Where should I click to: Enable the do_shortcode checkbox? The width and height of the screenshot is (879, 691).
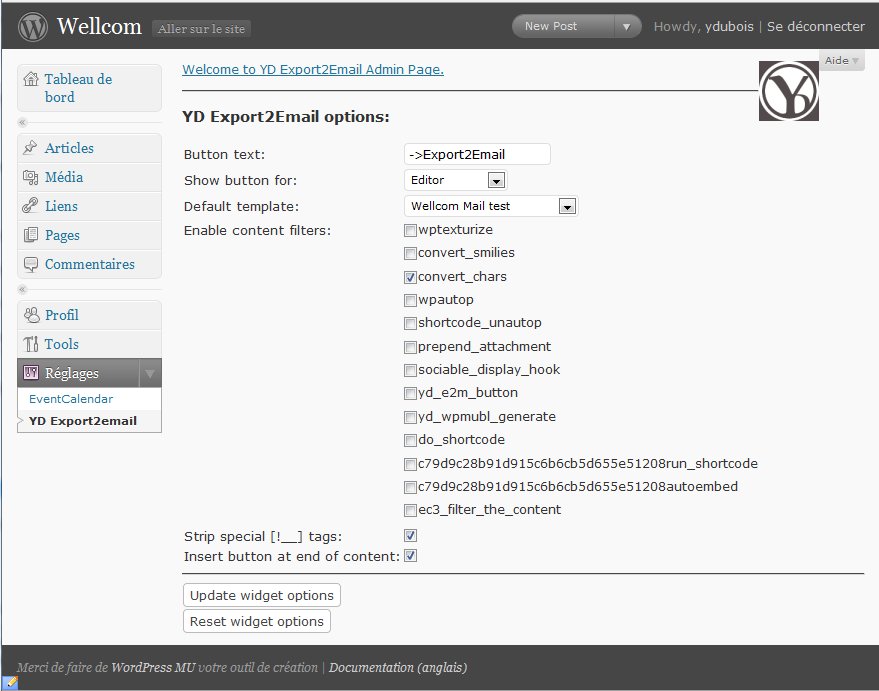[410, 440]
